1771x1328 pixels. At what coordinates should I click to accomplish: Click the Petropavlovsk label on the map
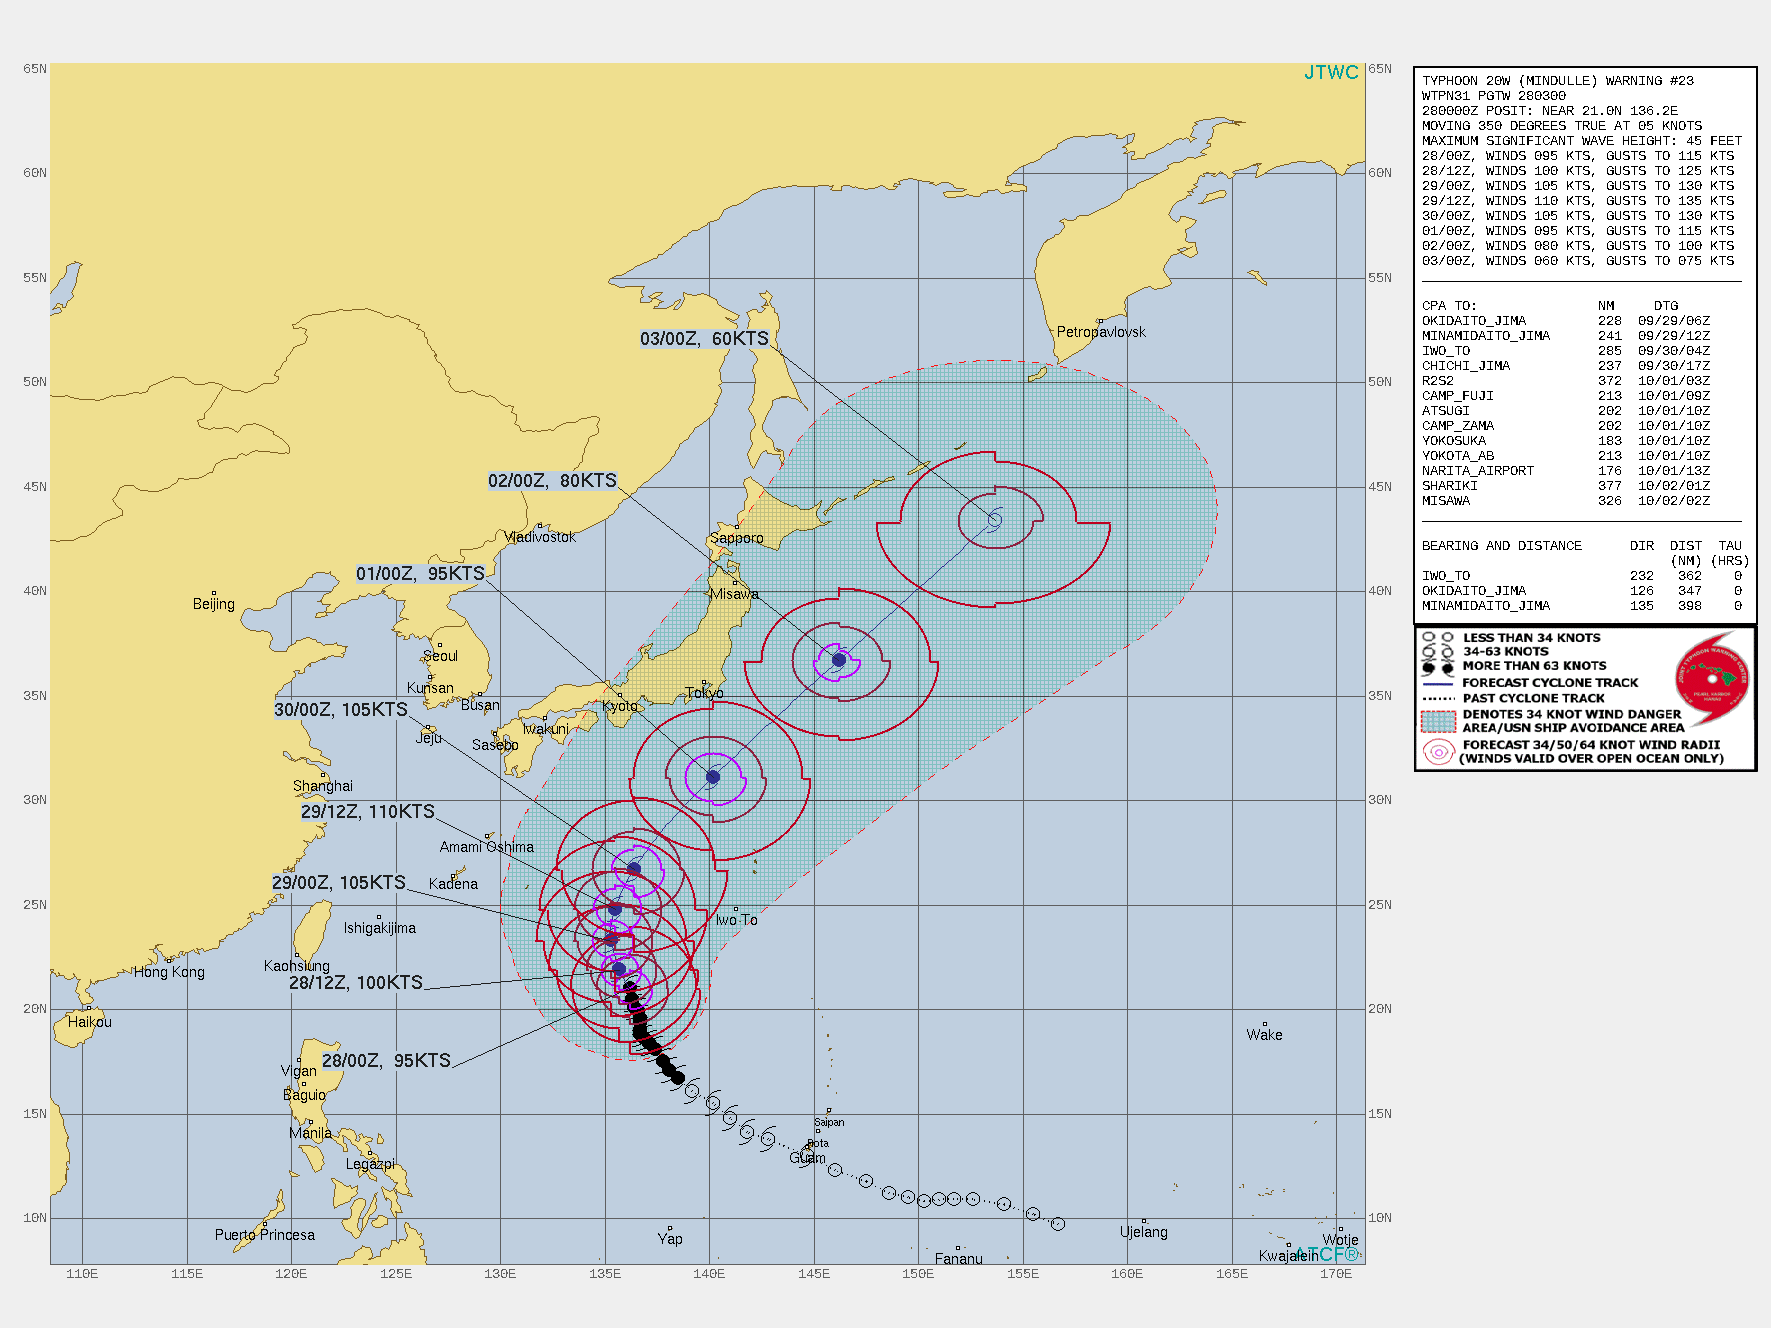pos(1101,332)
